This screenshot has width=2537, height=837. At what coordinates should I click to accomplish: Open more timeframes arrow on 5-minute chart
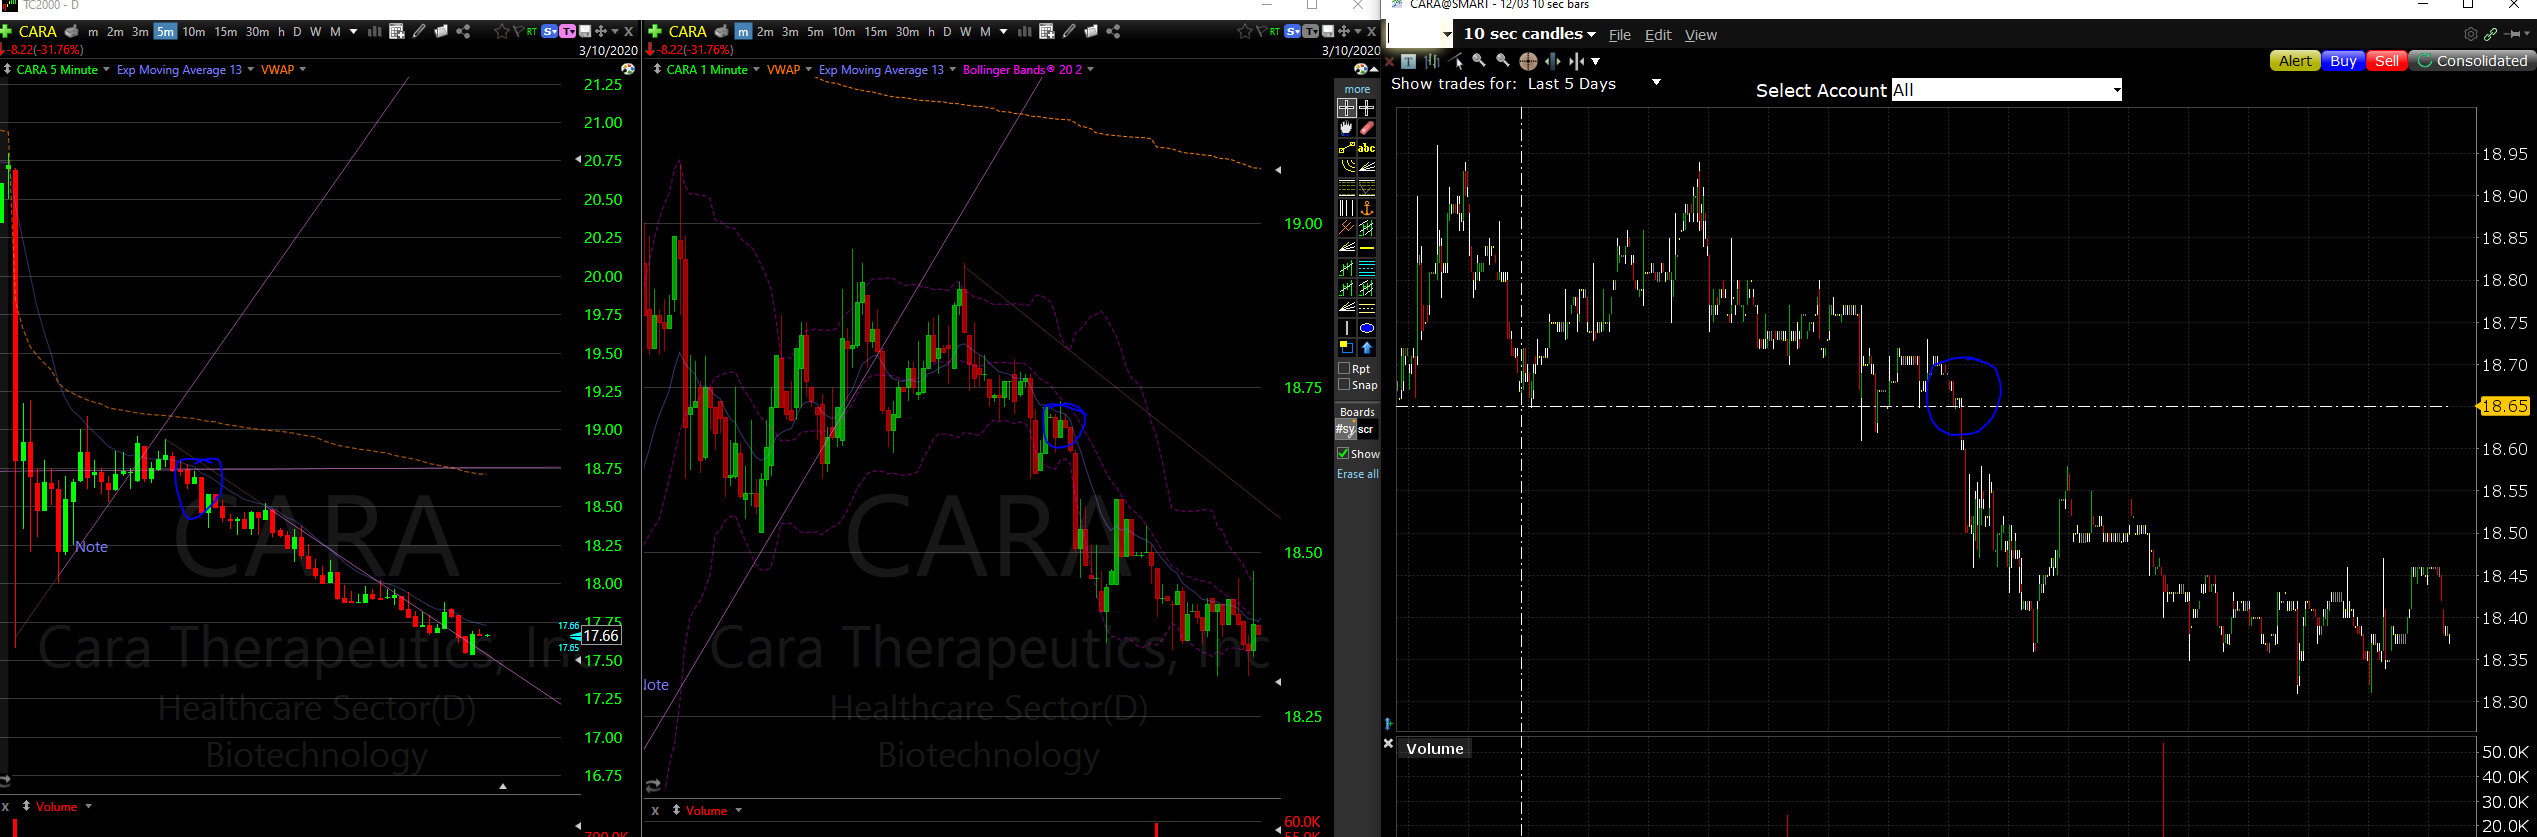(353, 32)
